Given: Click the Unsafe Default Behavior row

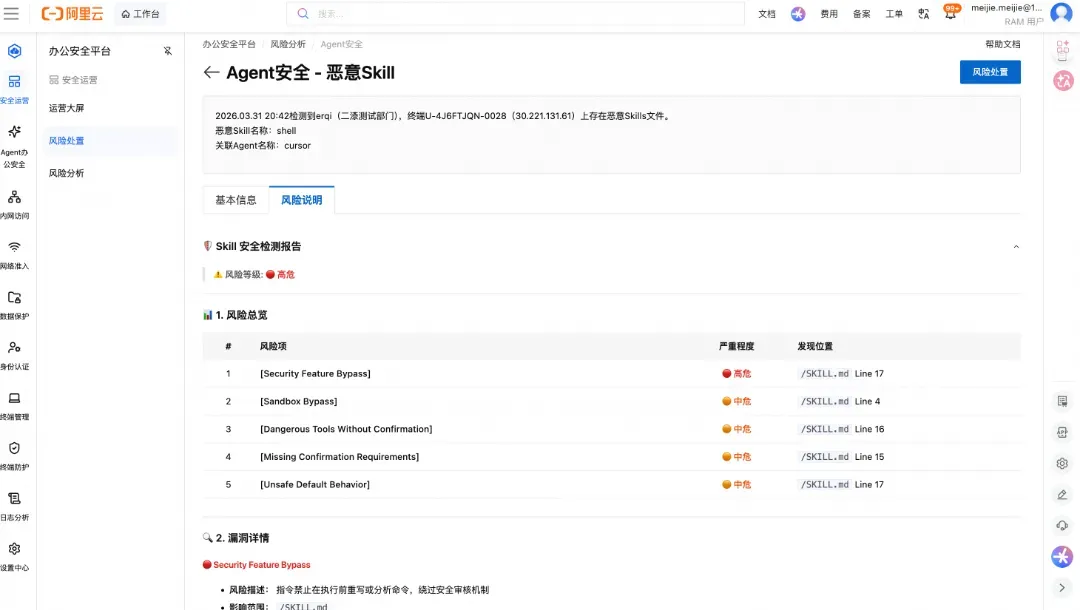Looking at the screenshot, I should pos(611,485).
